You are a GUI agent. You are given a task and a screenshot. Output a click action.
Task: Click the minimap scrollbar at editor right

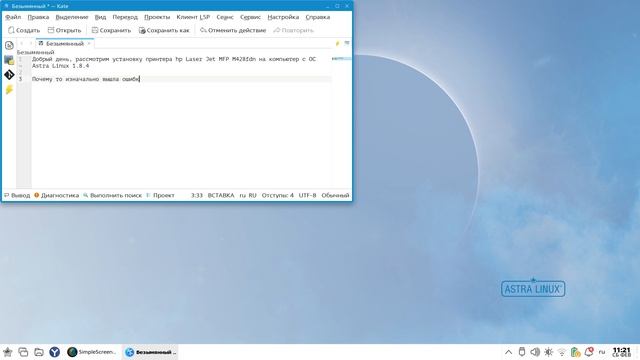coord(342,122)
